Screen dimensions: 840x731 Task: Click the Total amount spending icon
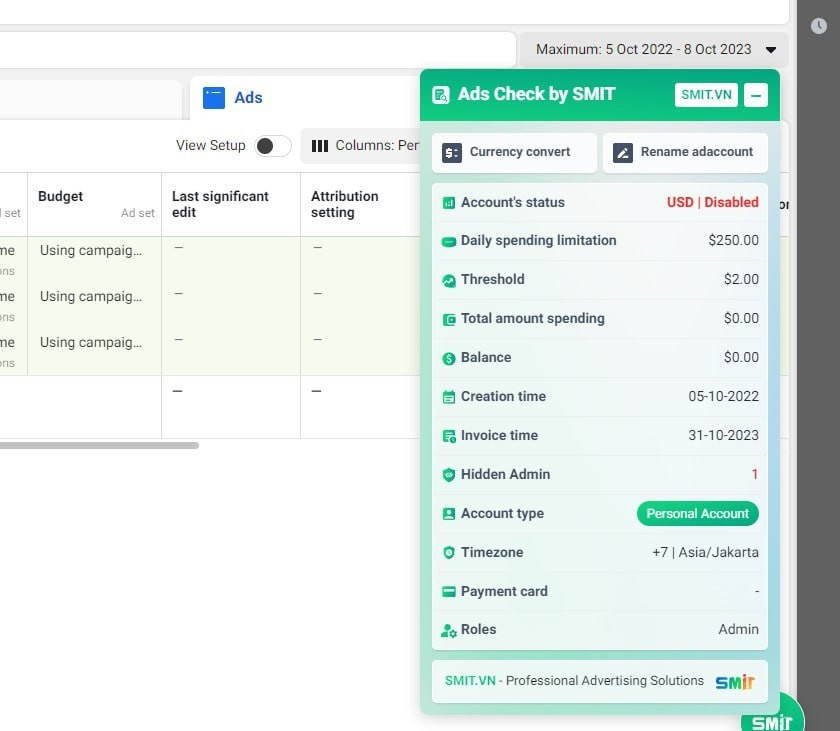tap(448, 319)
